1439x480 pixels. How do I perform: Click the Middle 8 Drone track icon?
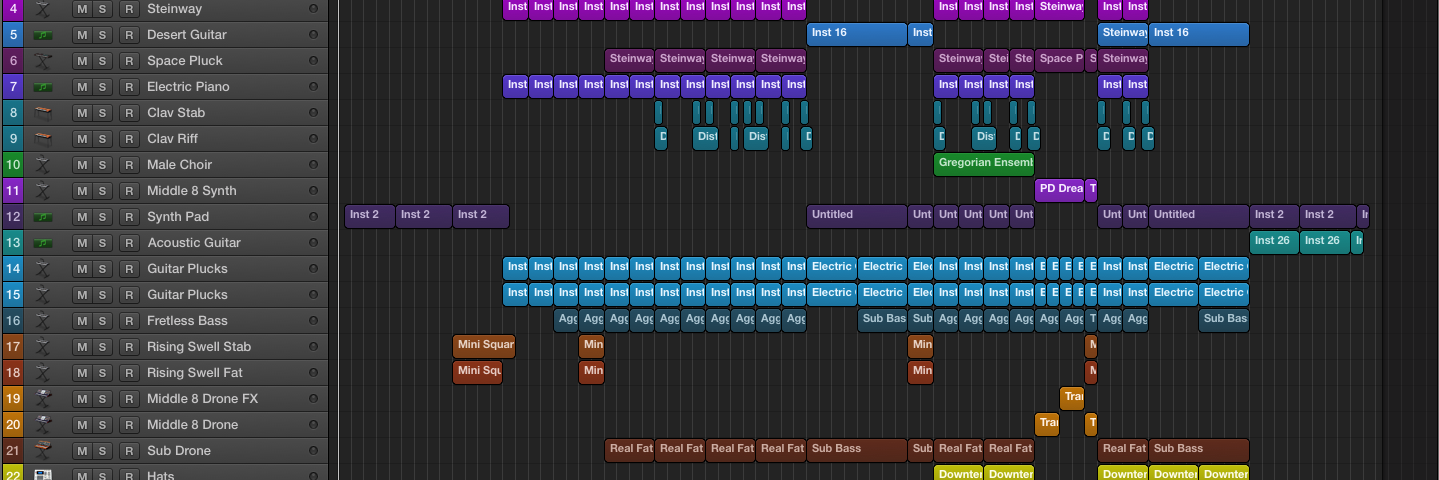pyautogui.click(x=42, y=424)
